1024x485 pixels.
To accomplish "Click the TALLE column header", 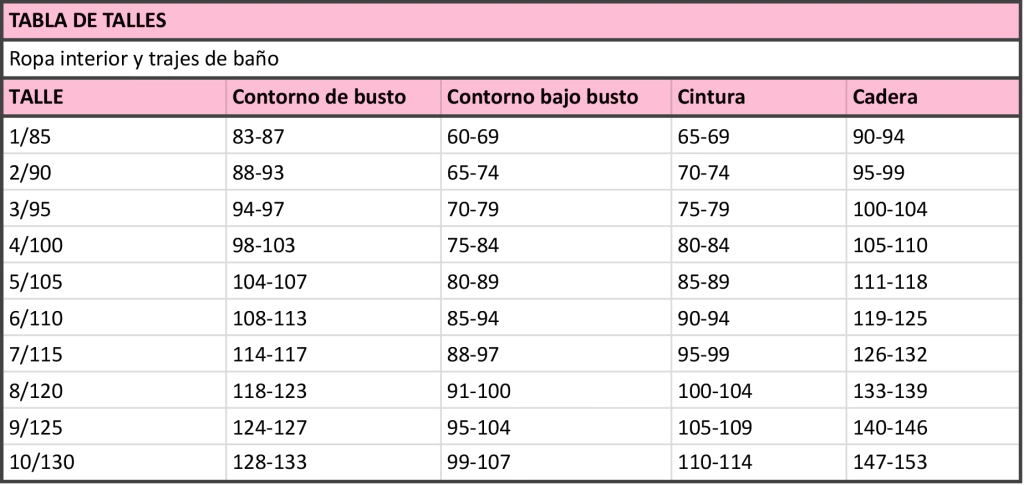I will [38, 98].
